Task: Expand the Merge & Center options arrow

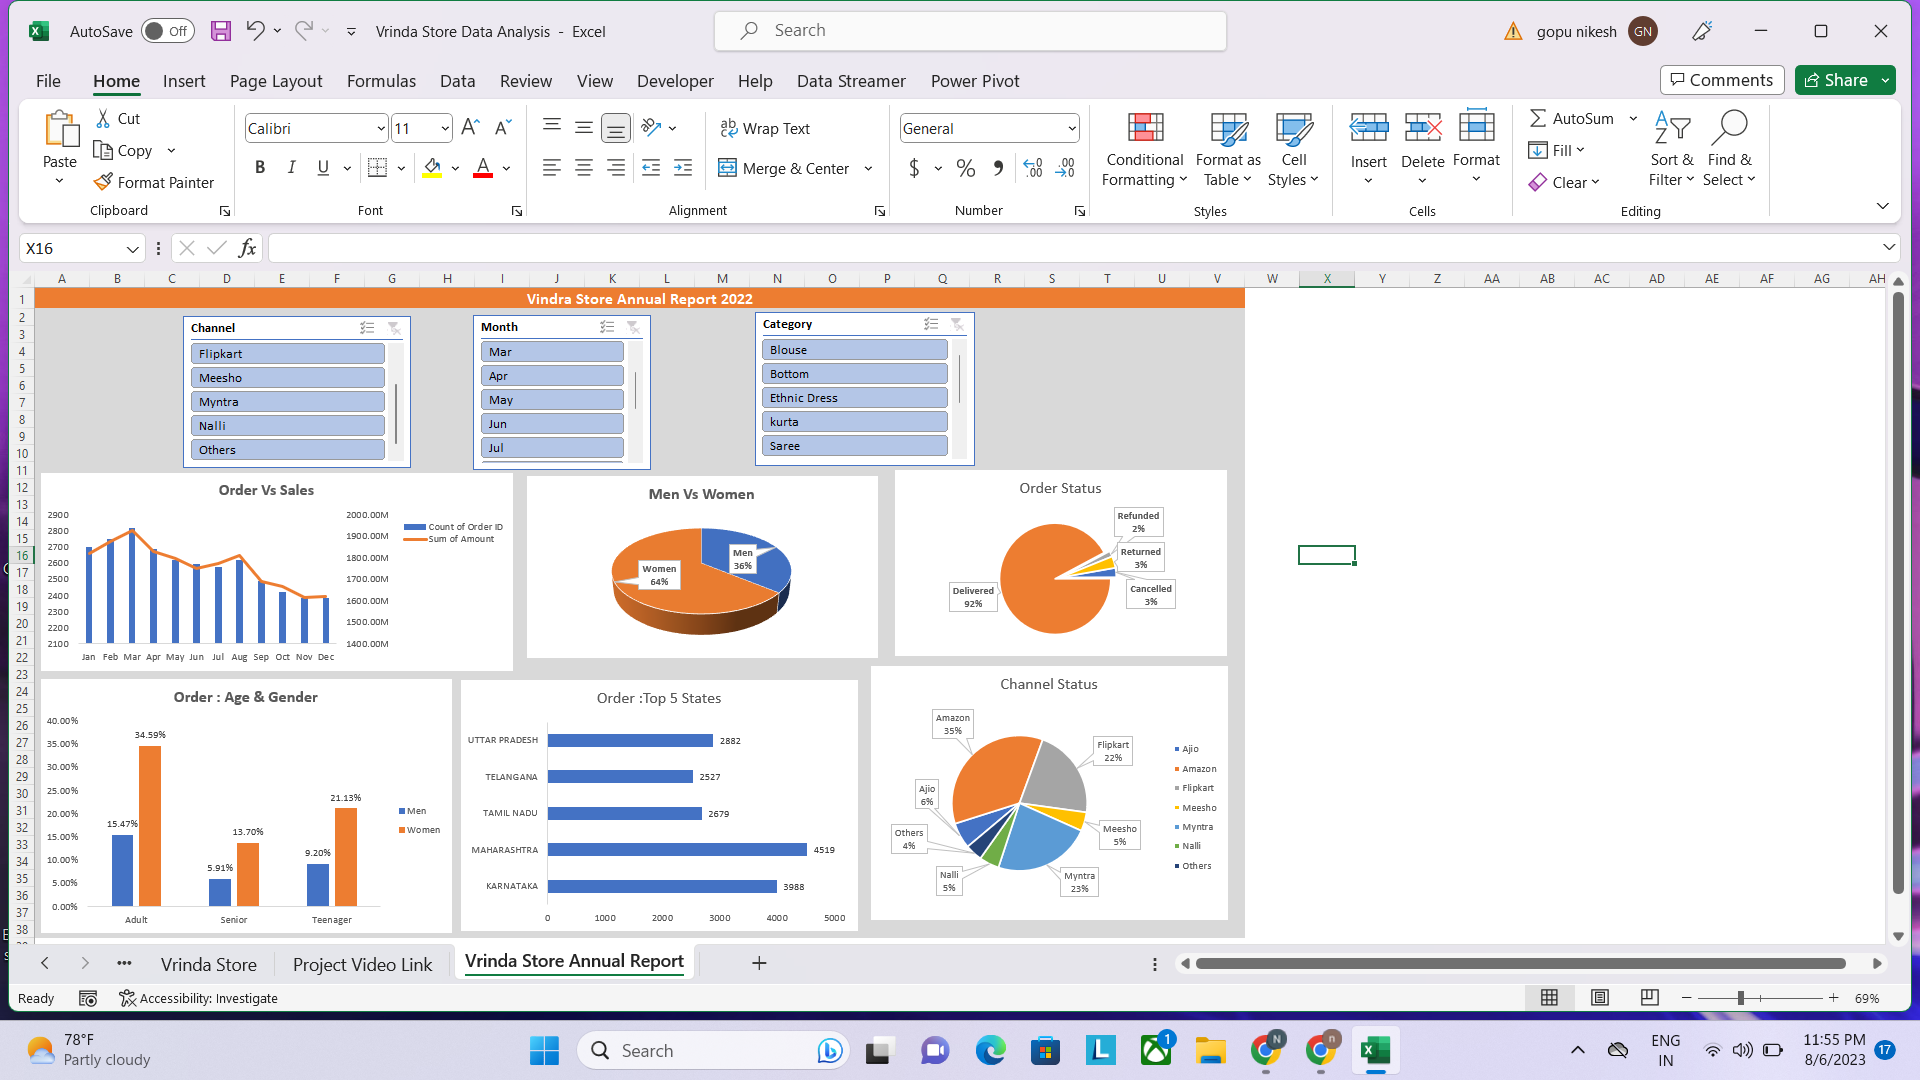Action: [868, 168]
